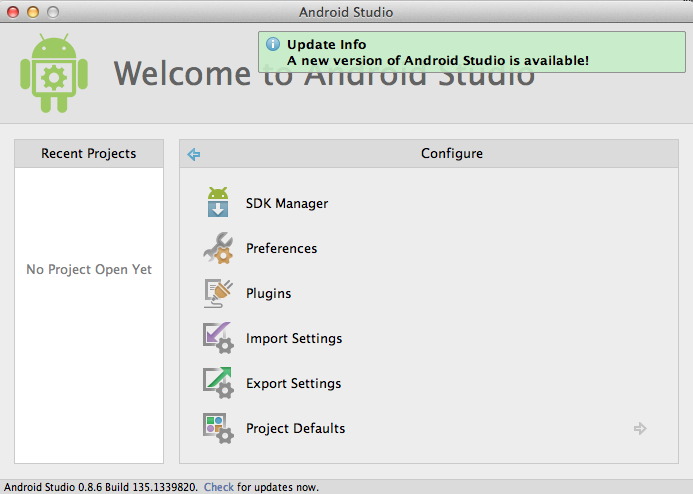The image size is (693, 494).
Task: Click the Update Info blue info icon
Action: 273,44
